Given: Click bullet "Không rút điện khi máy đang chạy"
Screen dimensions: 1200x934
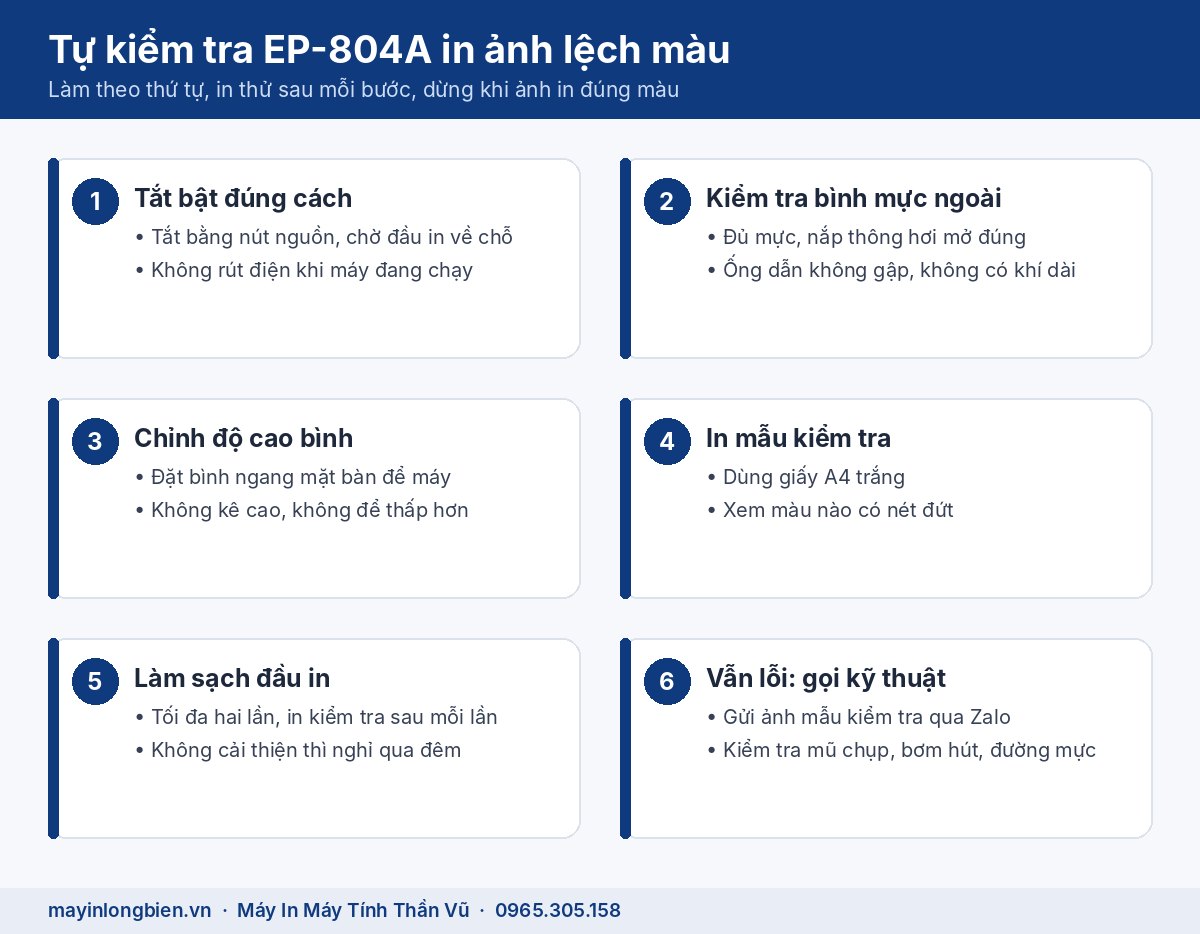Looking at the screenshot, I should [x=303, y=269].
